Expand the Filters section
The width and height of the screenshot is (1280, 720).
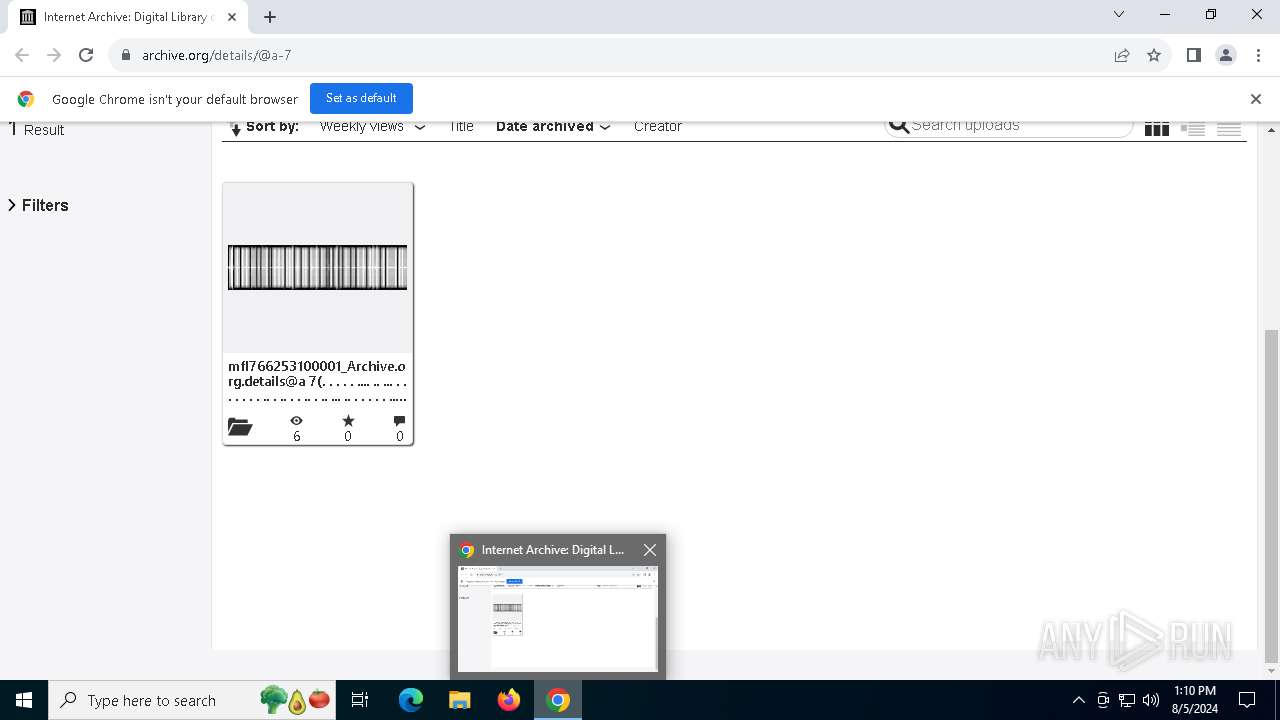pos(38,205)
